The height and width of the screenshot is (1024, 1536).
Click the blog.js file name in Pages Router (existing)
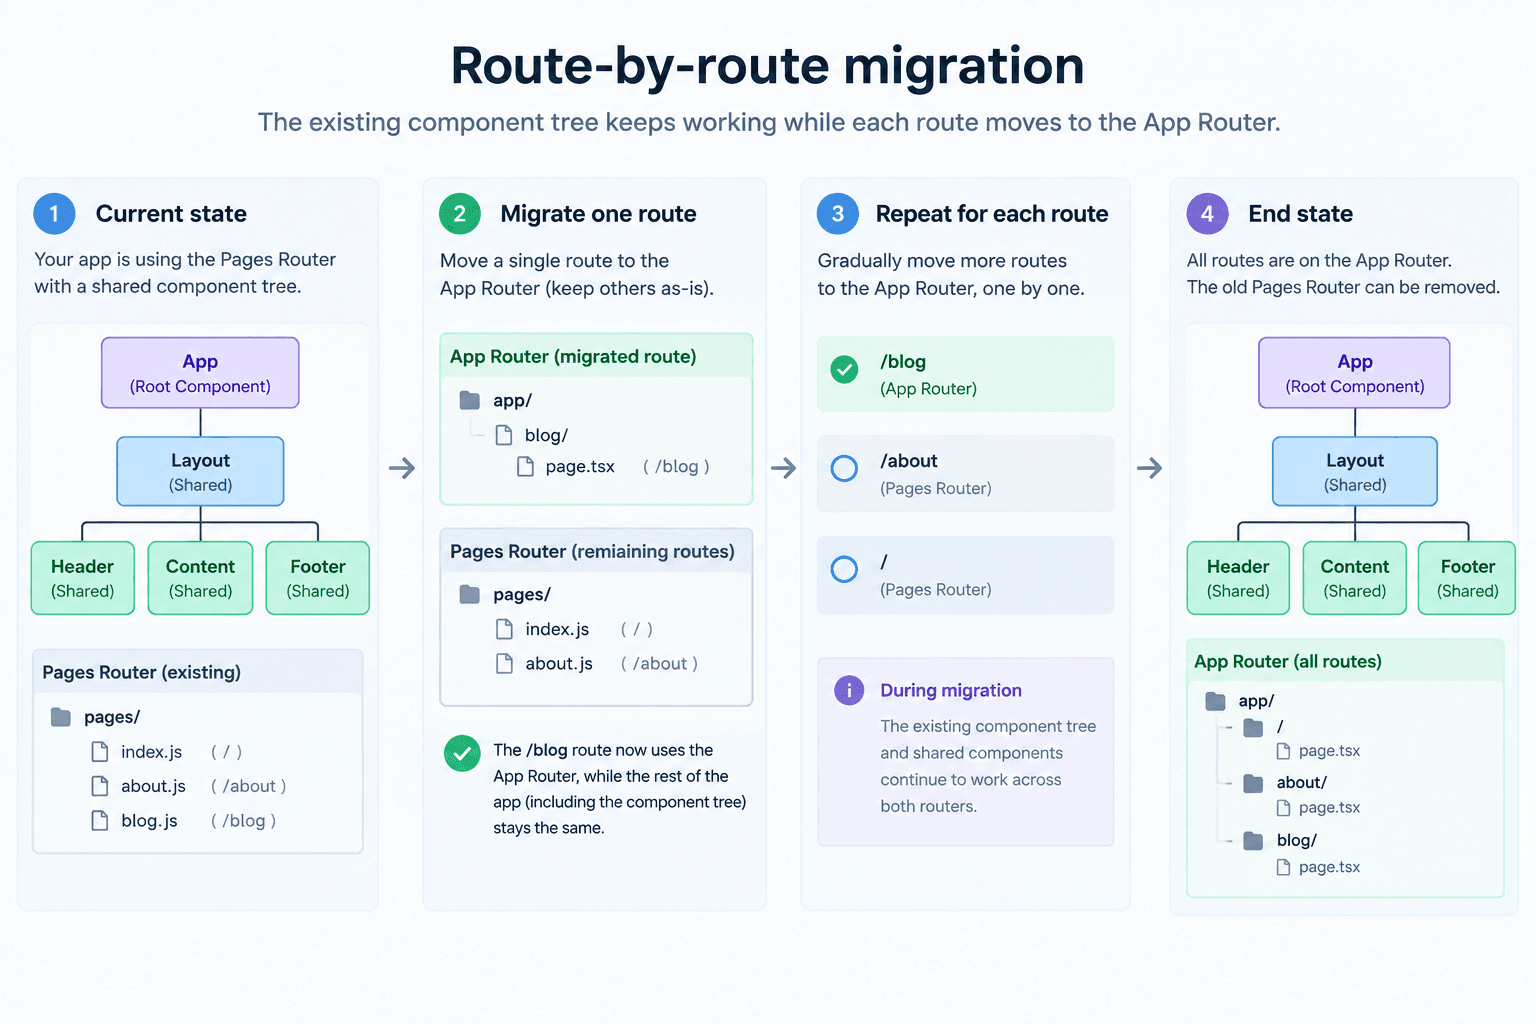pyautogui.click(x=149, y=821)
